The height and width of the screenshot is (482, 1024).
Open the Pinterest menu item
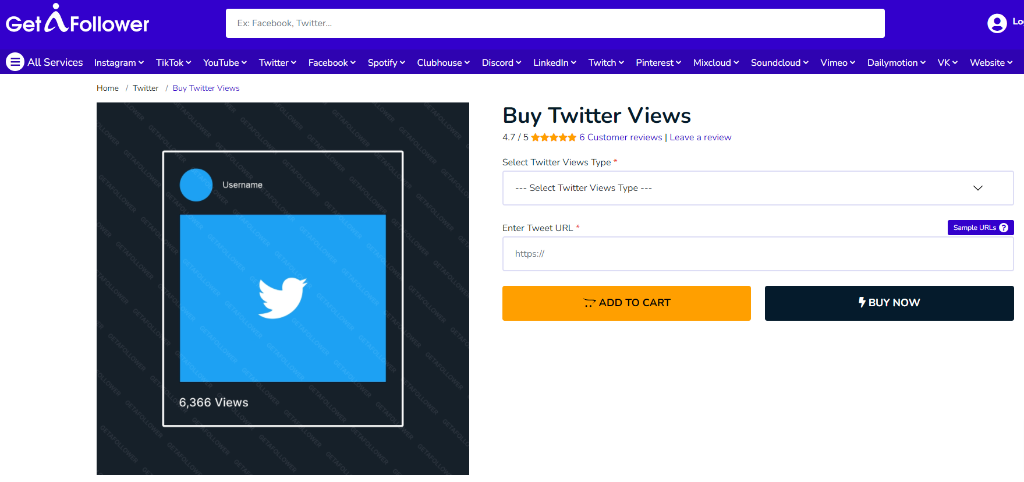coord(659,63)
